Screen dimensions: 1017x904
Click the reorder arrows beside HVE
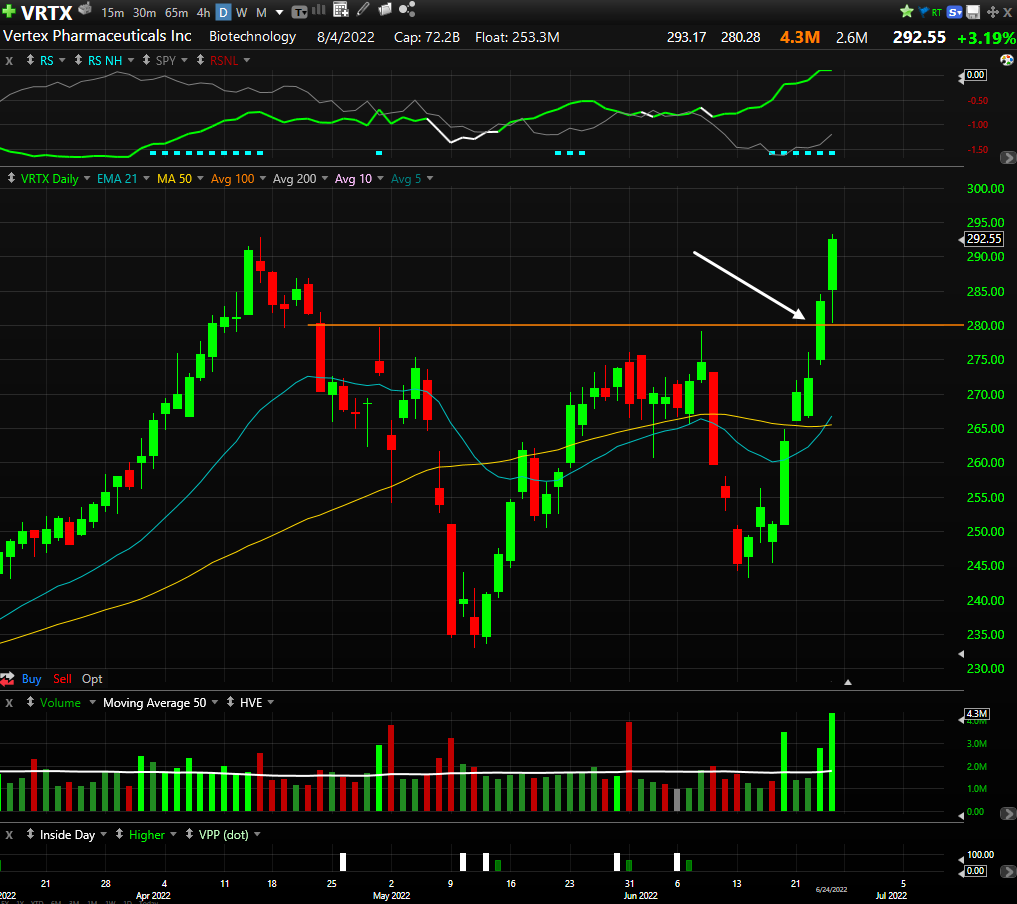pos(230,702)
